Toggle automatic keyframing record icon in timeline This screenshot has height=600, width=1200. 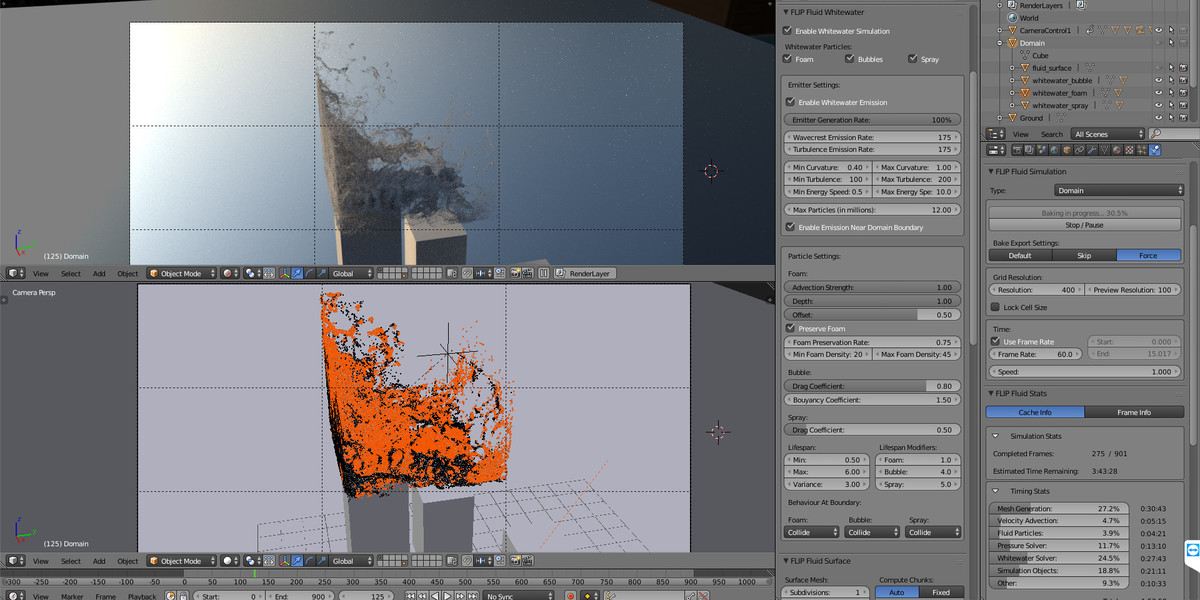tap(571, 596)
